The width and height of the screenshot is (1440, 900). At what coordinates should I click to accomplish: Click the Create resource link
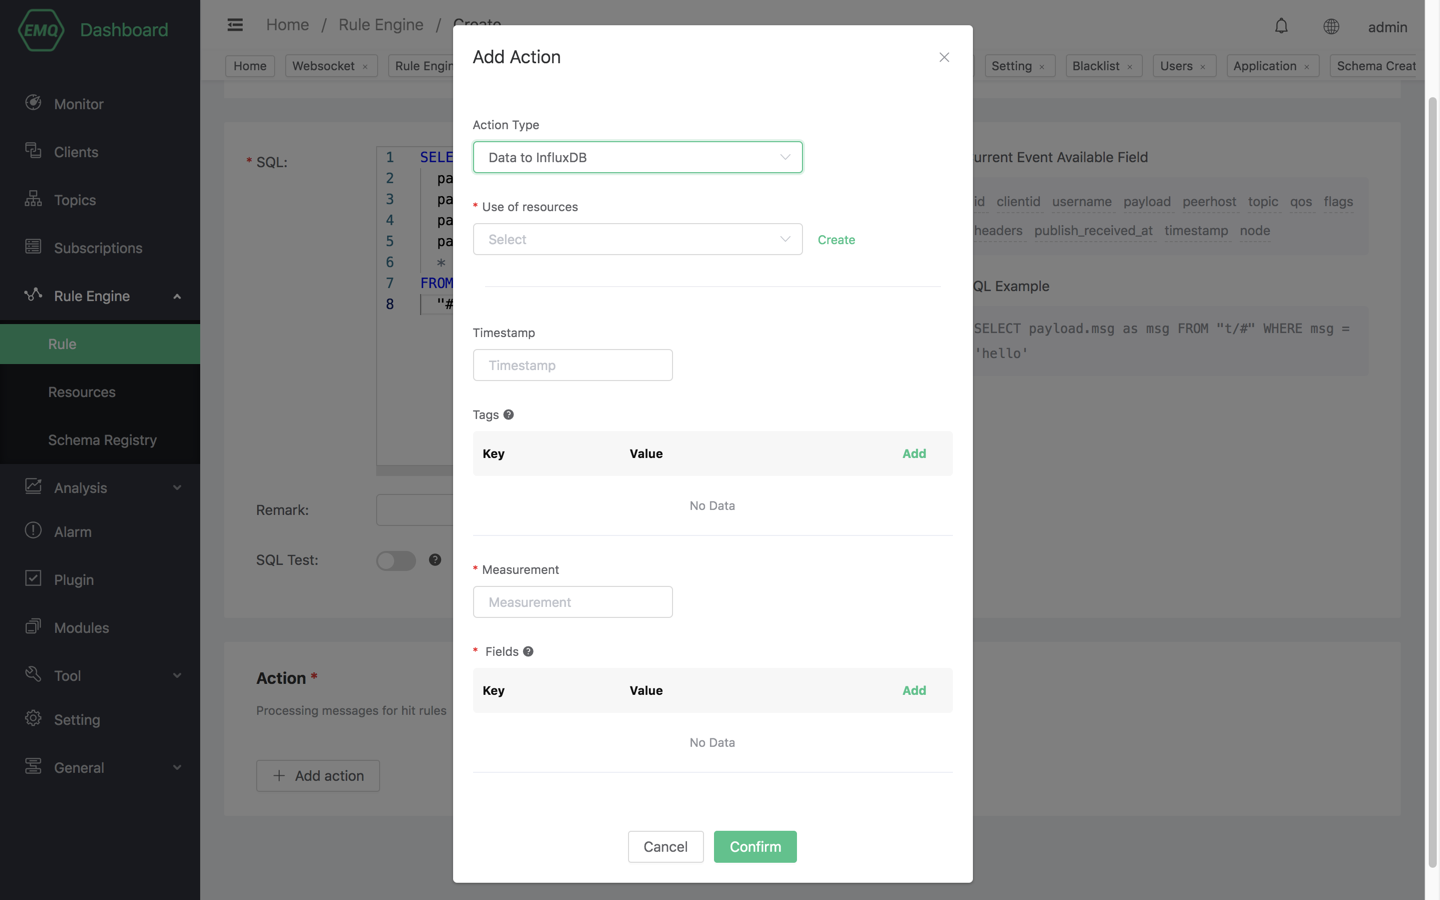(x=836, y=240)
